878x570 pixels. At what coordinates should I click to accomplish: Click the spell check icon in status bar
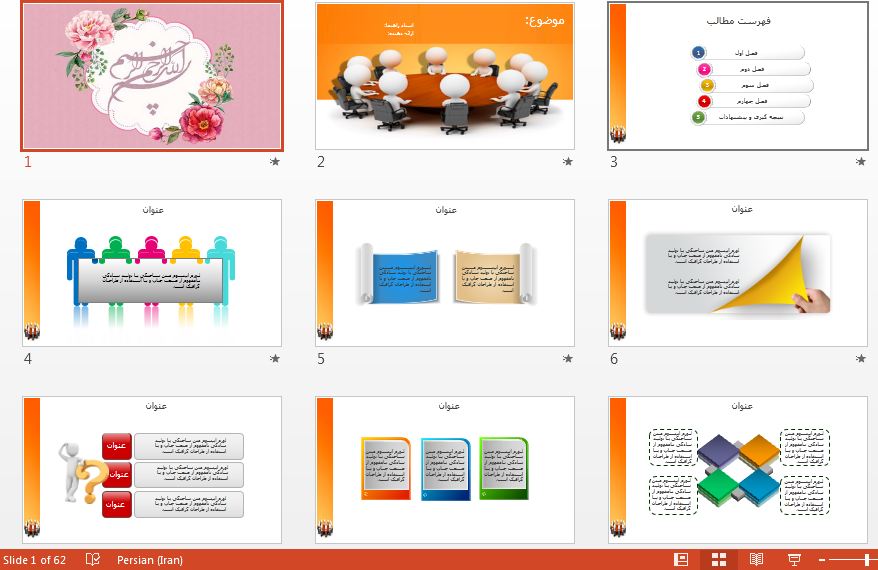(93, 559)
